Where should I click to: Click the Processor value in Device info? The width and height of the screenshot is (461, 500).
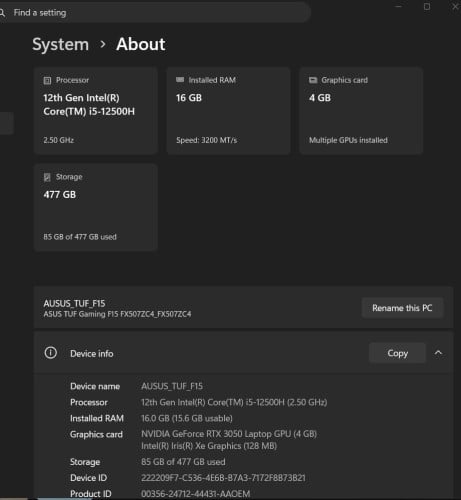tap(234, 402)
